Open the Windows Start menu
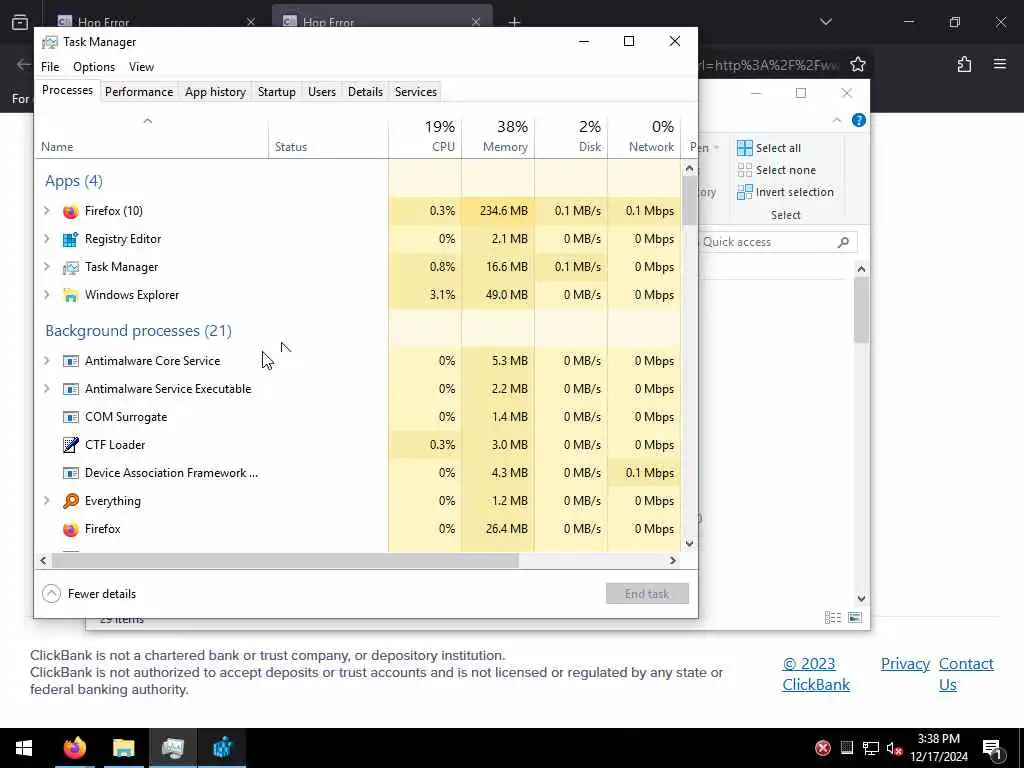 (x=24, y=748)
